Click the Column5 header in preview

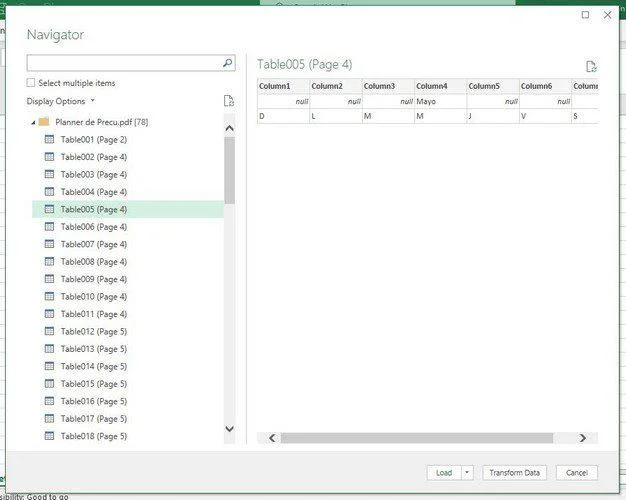[493, 86]
